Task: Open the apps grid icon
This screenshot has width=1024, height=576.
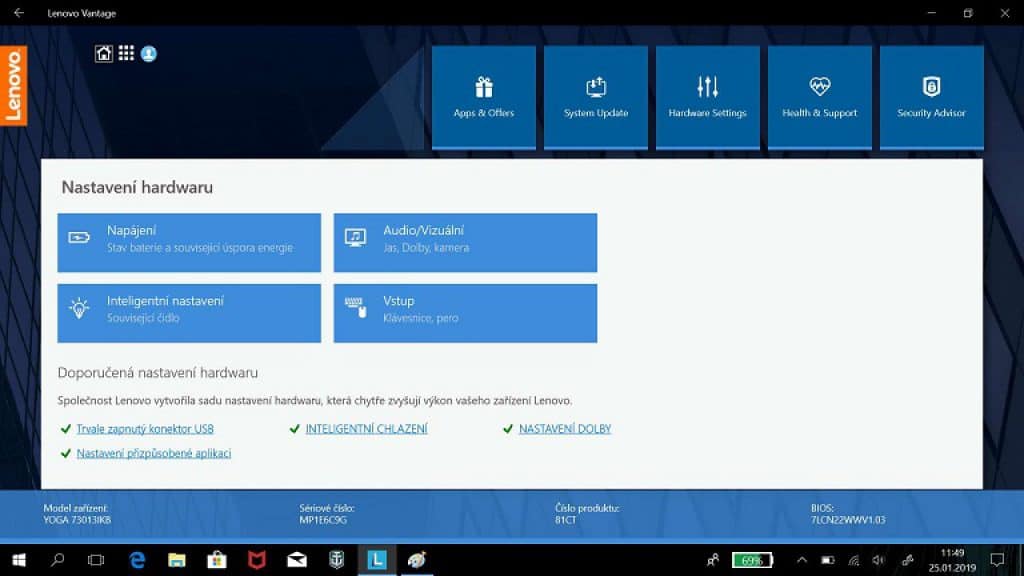Action: (126, 54)
